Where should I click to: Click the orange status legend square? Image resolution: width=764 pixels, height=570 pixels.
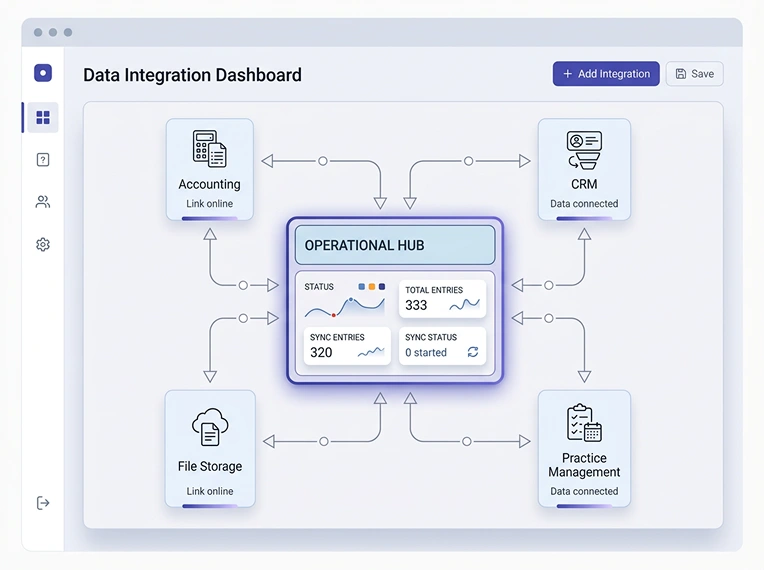coord(372,286)
